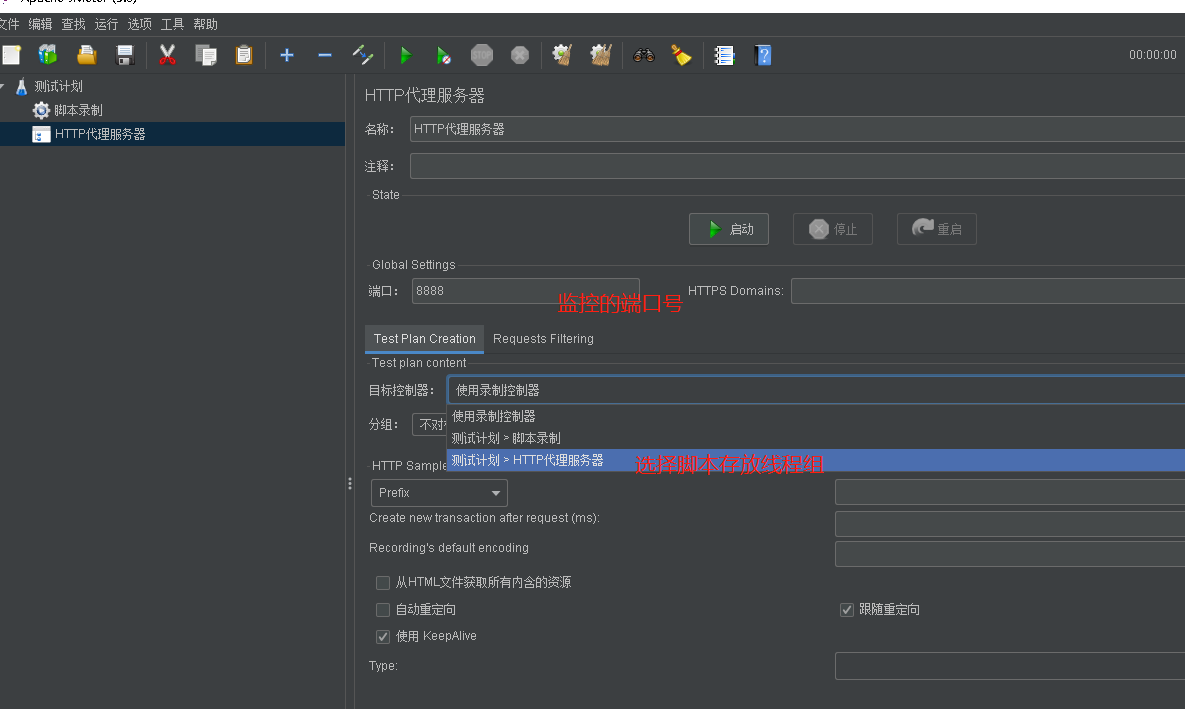Toggle 从HTML文件获取所有内含的资源 checkbox

(x=383, y=583)
